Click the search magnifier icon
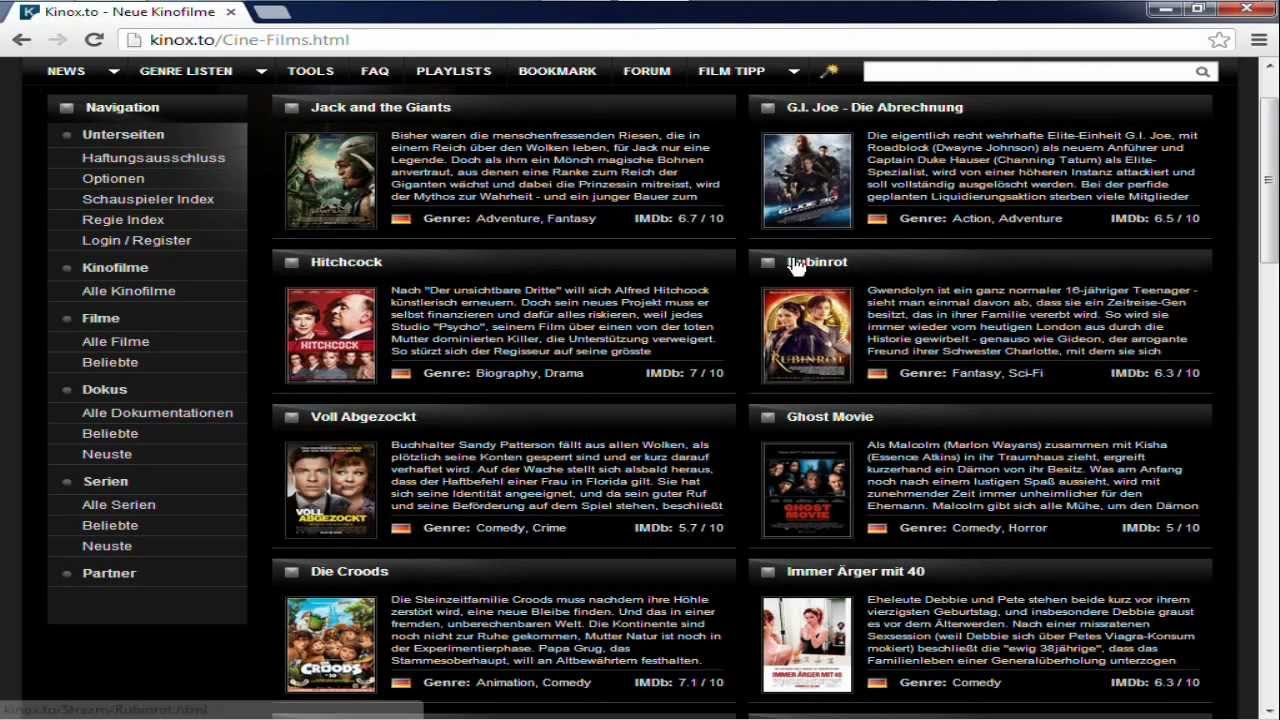 click(x=1202, y=71)
